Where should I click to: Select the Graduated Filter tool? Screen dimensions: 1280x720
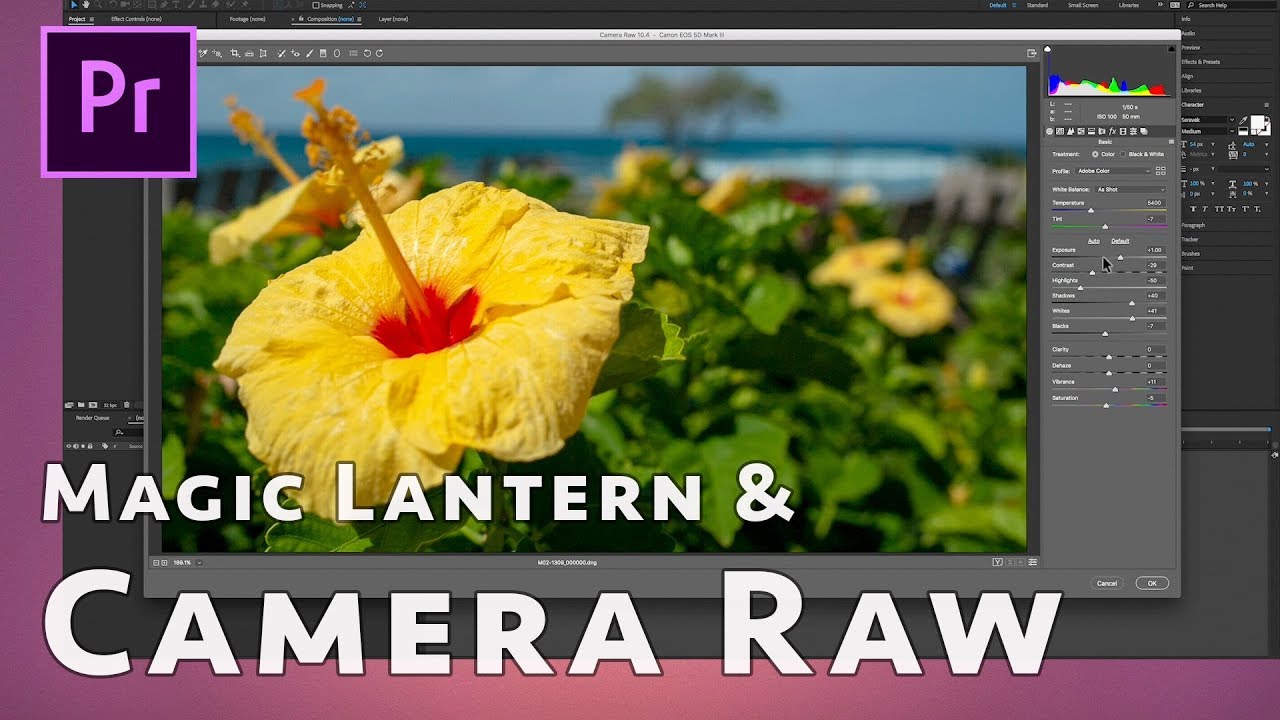pyautogui.click(x=323, y=53)
